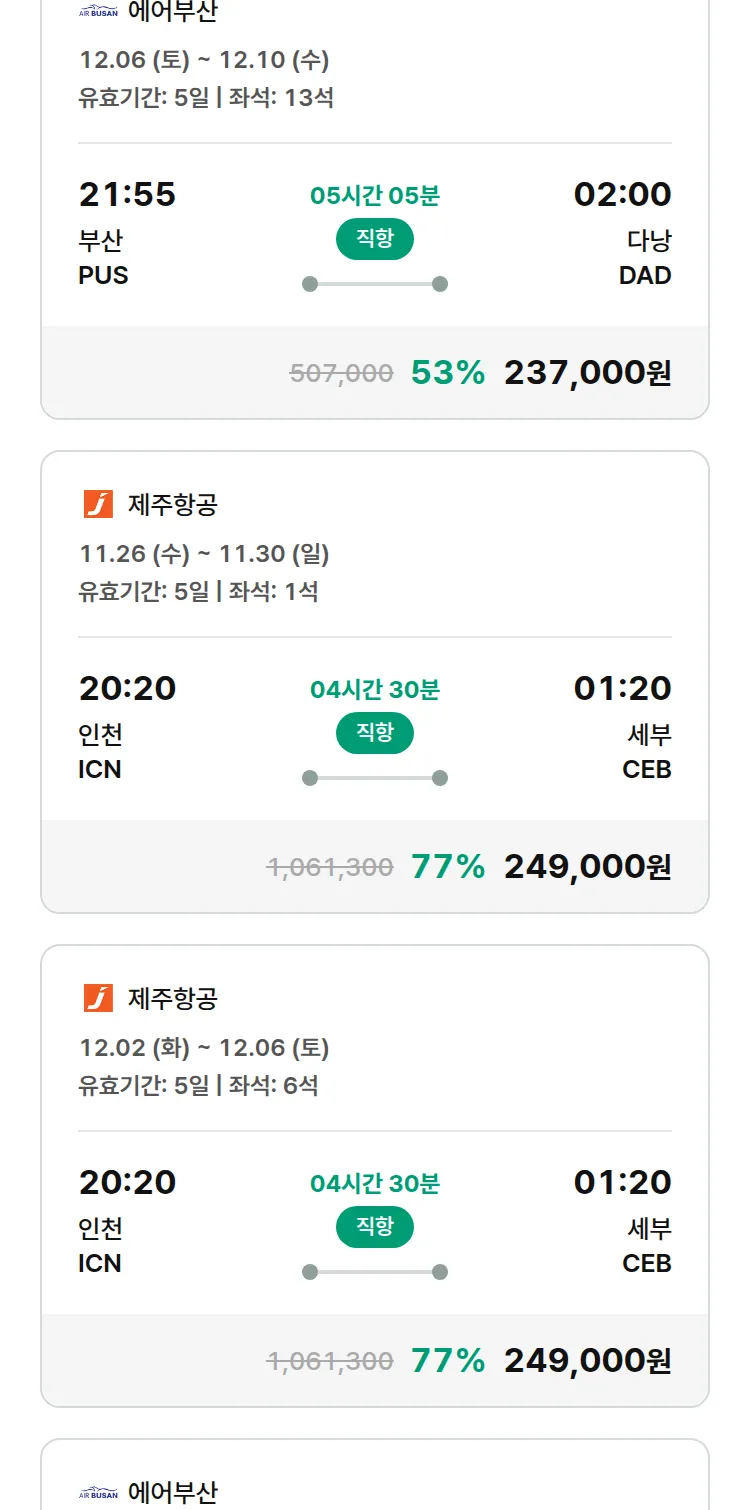
Task: Tap the 직항 badge on the Busan–Da Nang flight
Action: [x=375, y=239]
